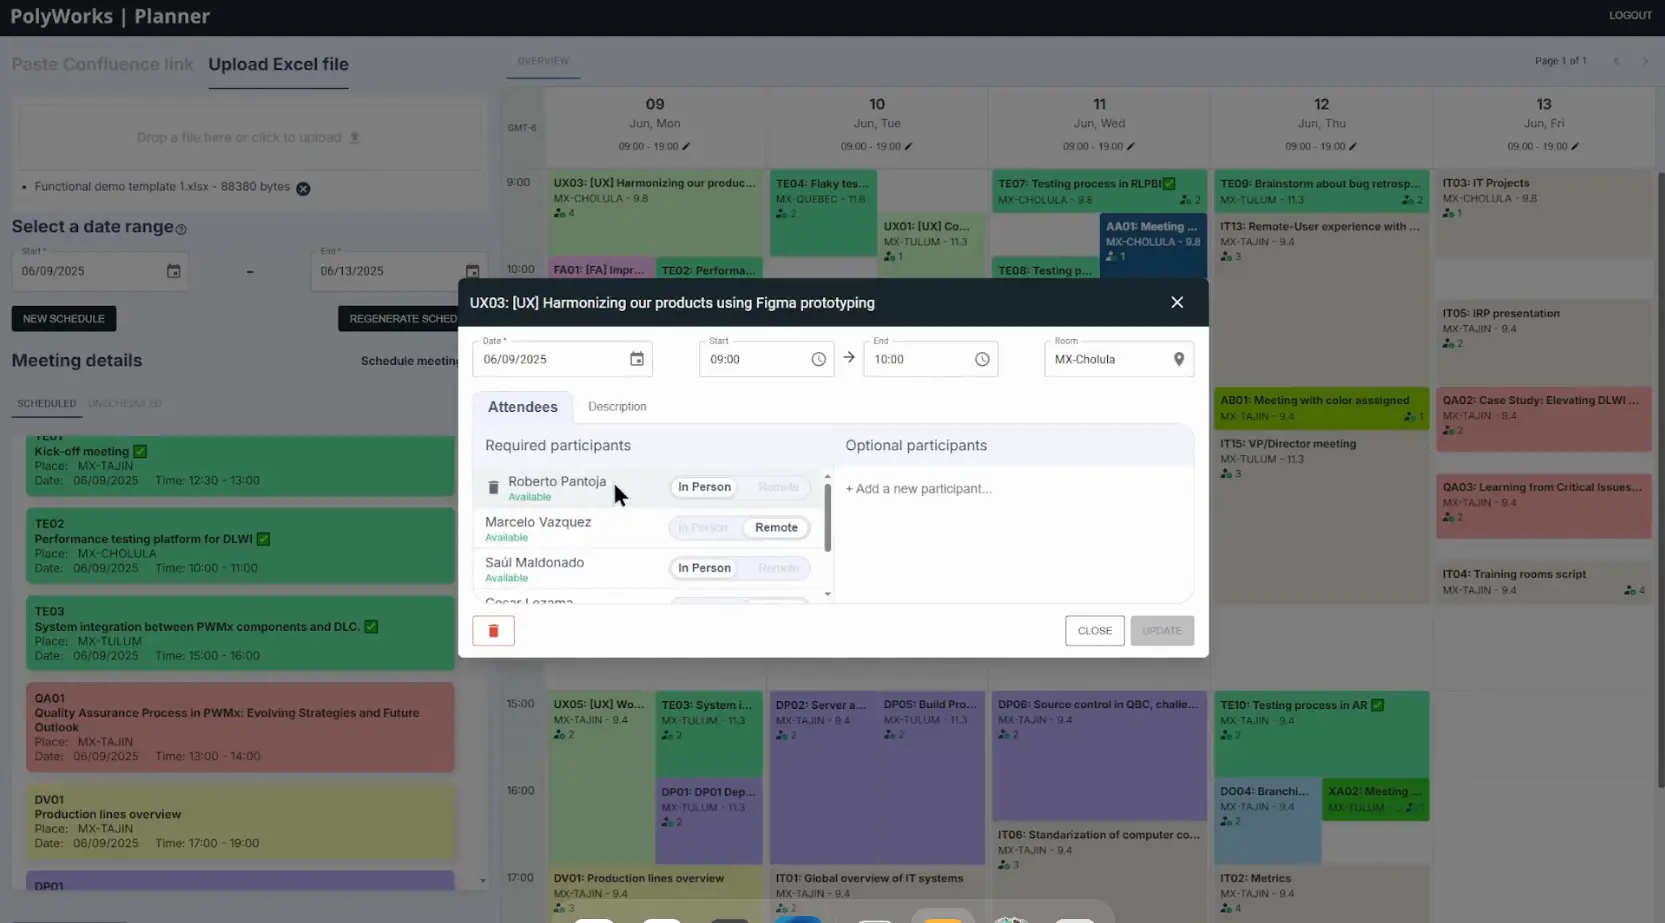Go to next schedule page chevron
Image resolution: width=1665 pixels, height=923 pixels.
[1644, 61]
